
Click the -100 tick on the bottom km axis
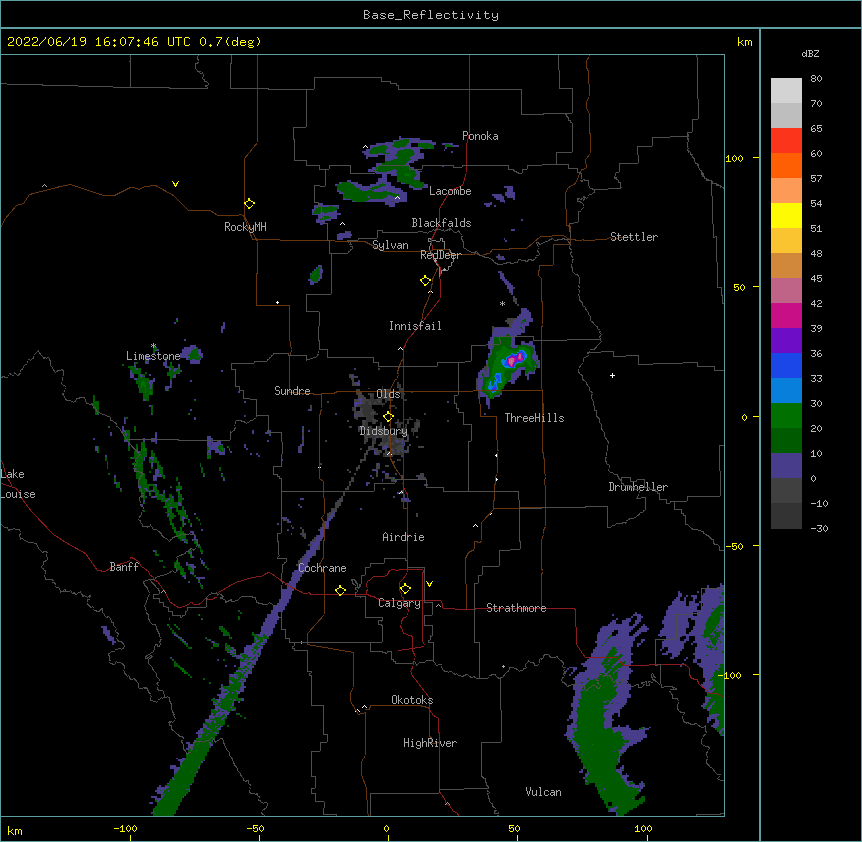[x=125, y=828]
